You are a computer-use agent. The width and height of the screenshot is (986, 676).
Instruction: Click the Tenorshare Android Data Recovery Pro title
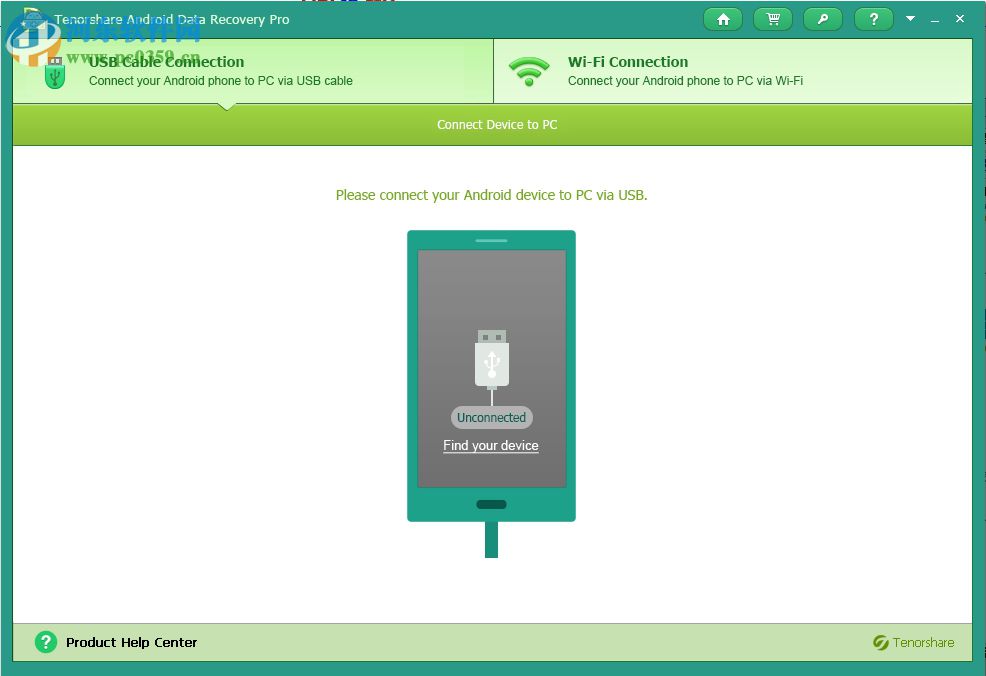point(170,19)
